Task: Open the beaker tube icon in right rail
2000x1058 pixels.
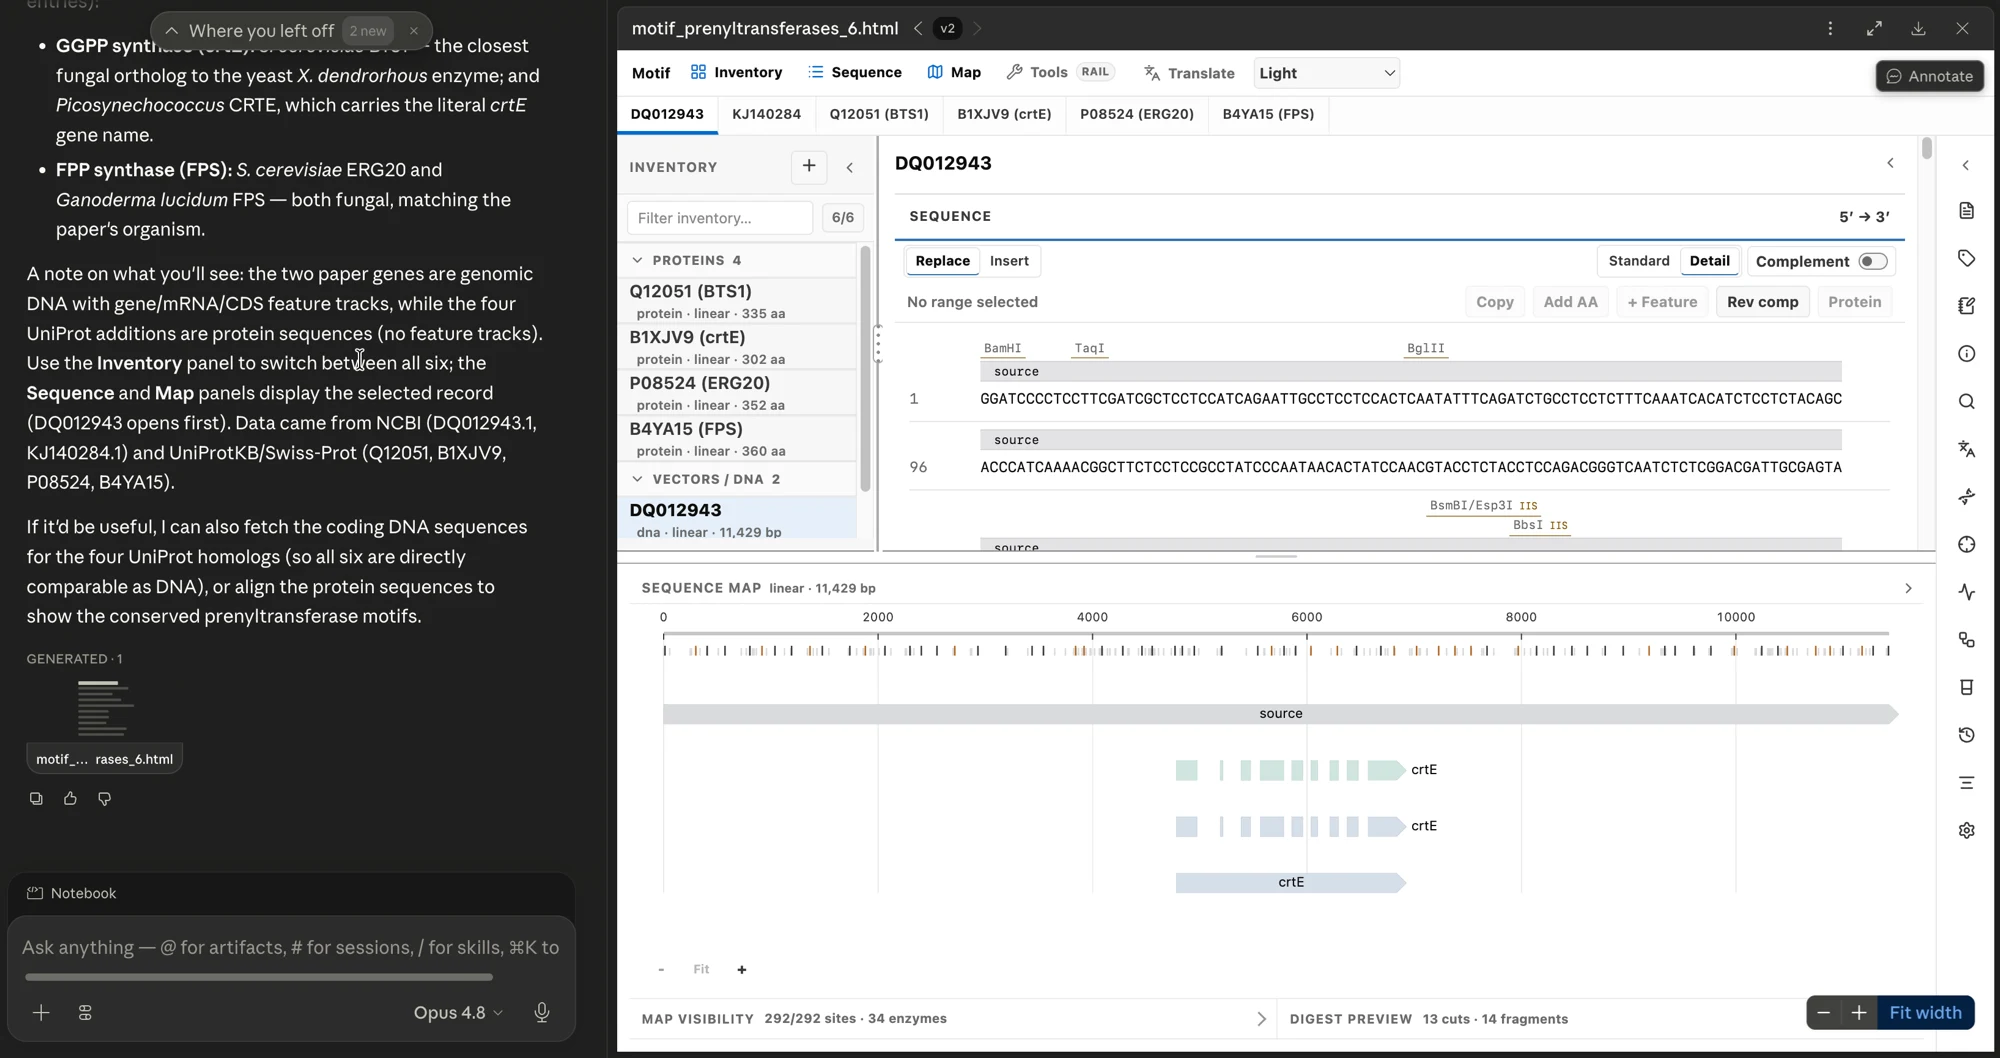Action: [1966, 687]
